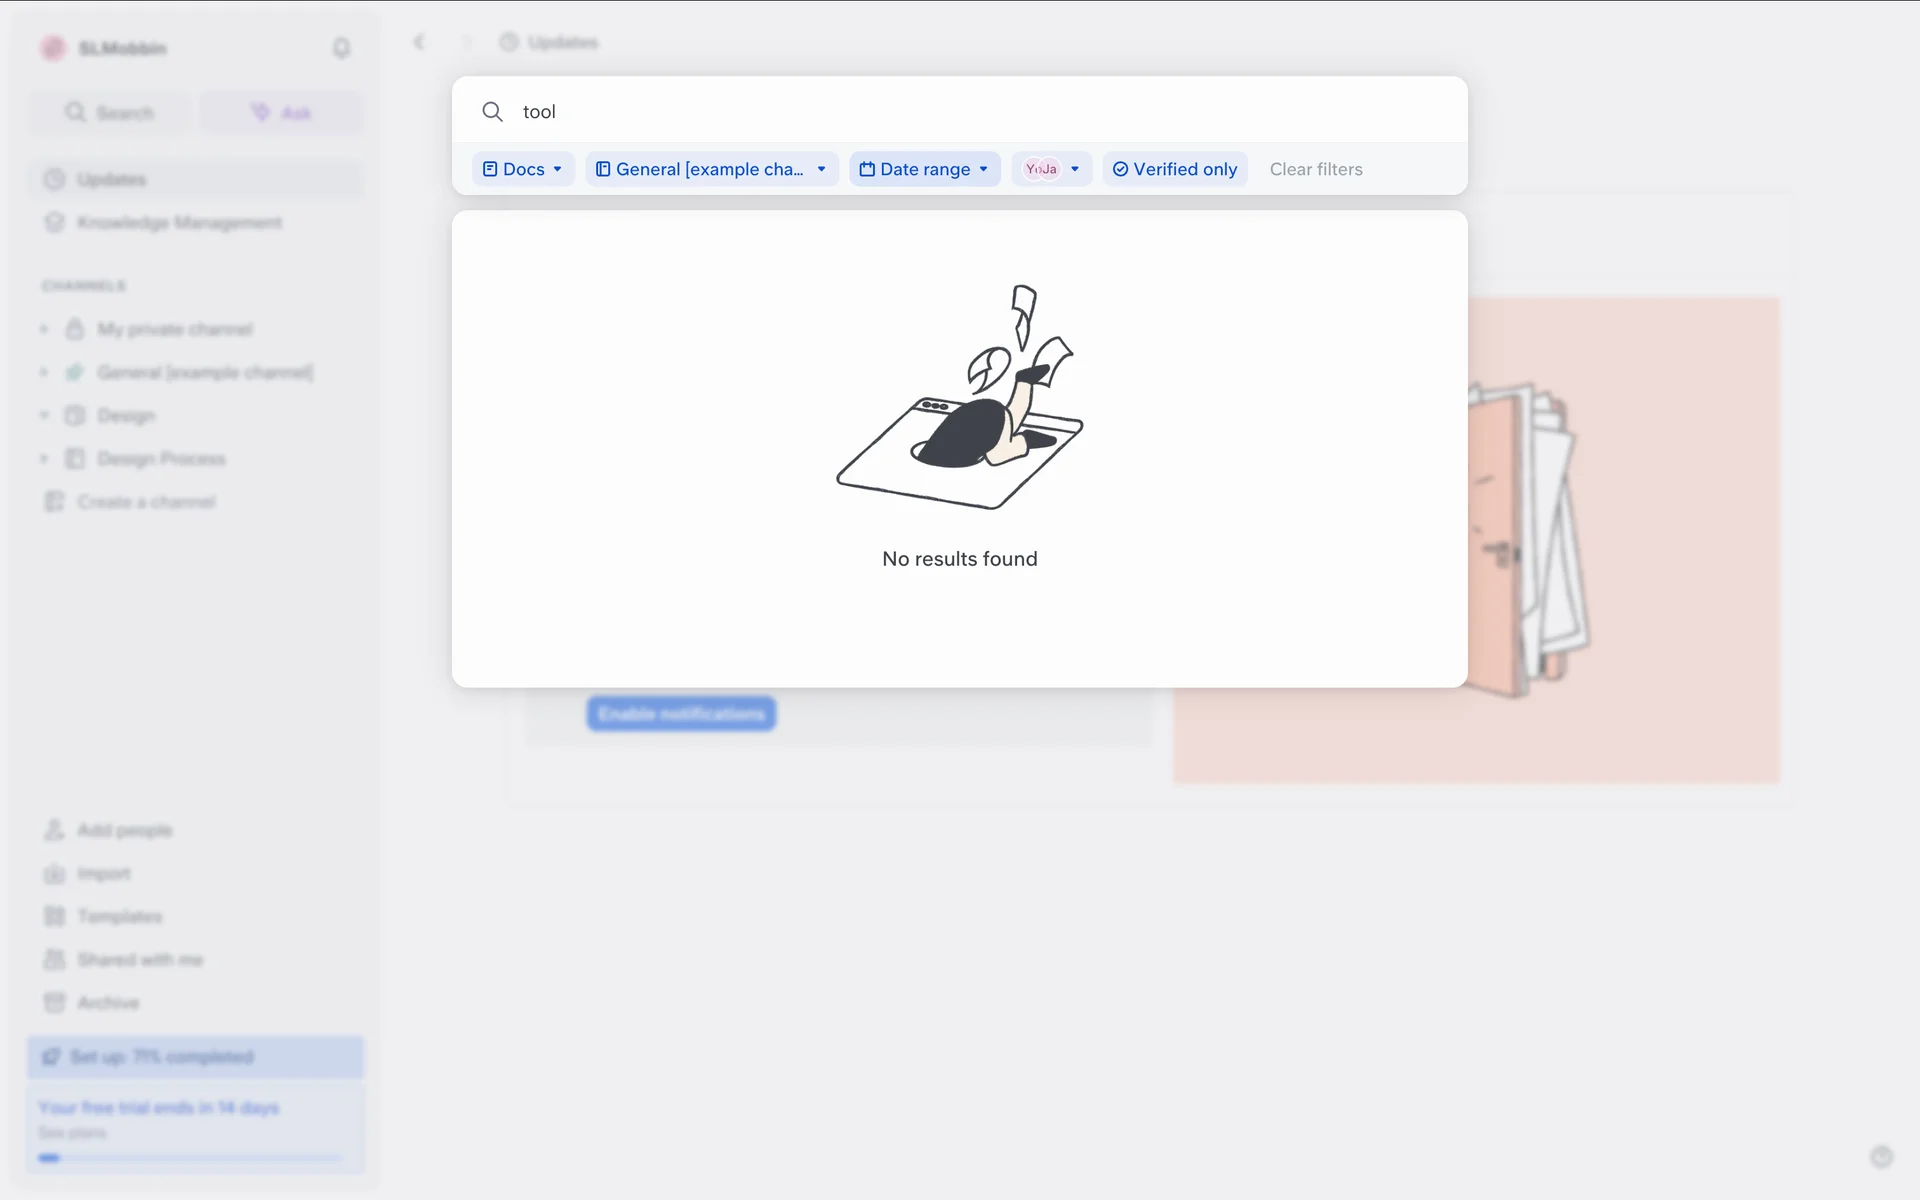The height and width of the screenshot is (1200, 1920).
Task: Click the help icon at bottom right
Action: [x=1881, y=1157]
